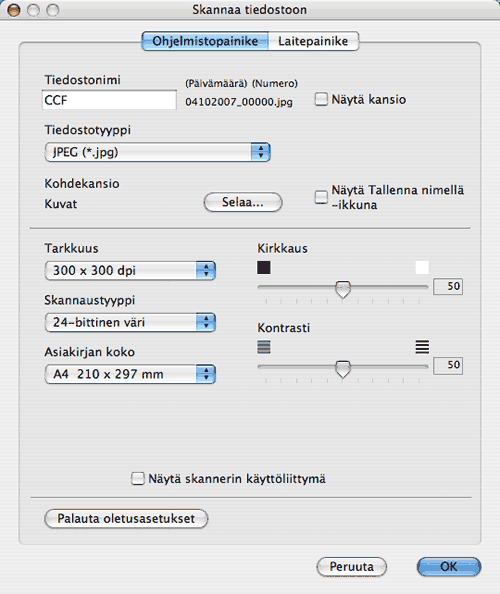Click the Selaa... browse button
Viewport: 500px width, 594px height.
[x=243, y=202]
